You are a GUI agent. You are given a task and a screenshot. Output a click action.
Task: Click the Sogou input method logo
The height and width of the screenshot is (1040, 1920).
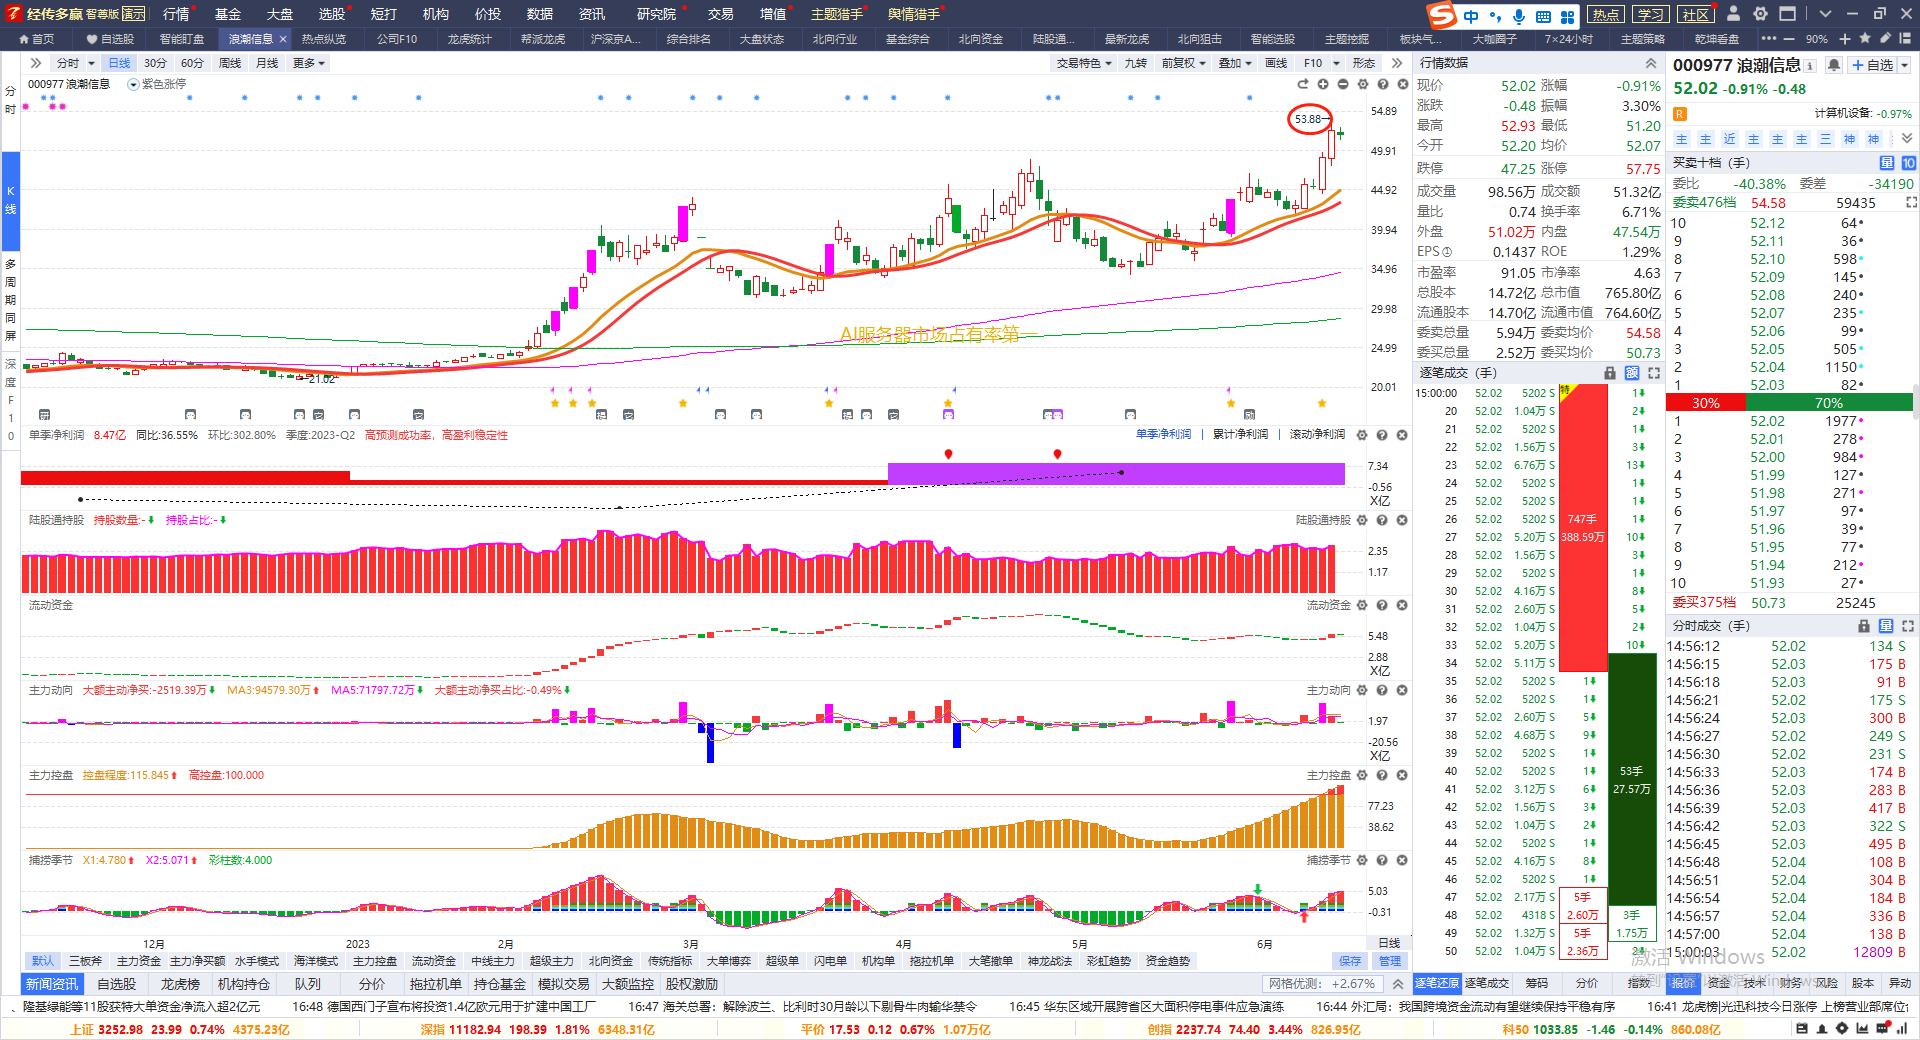click(1441, 15)
